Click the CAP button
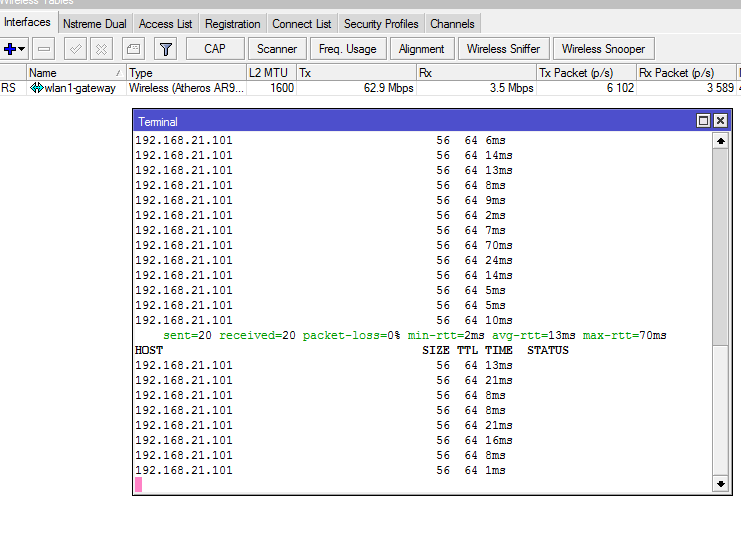This screenshot has height=535, width=741. [x=215, y=49]
